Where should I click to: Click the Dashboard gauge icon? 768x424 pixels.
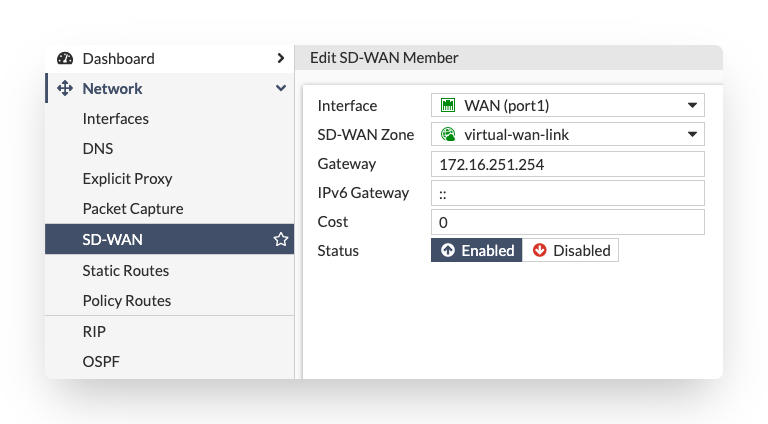(x=65, y=59)
